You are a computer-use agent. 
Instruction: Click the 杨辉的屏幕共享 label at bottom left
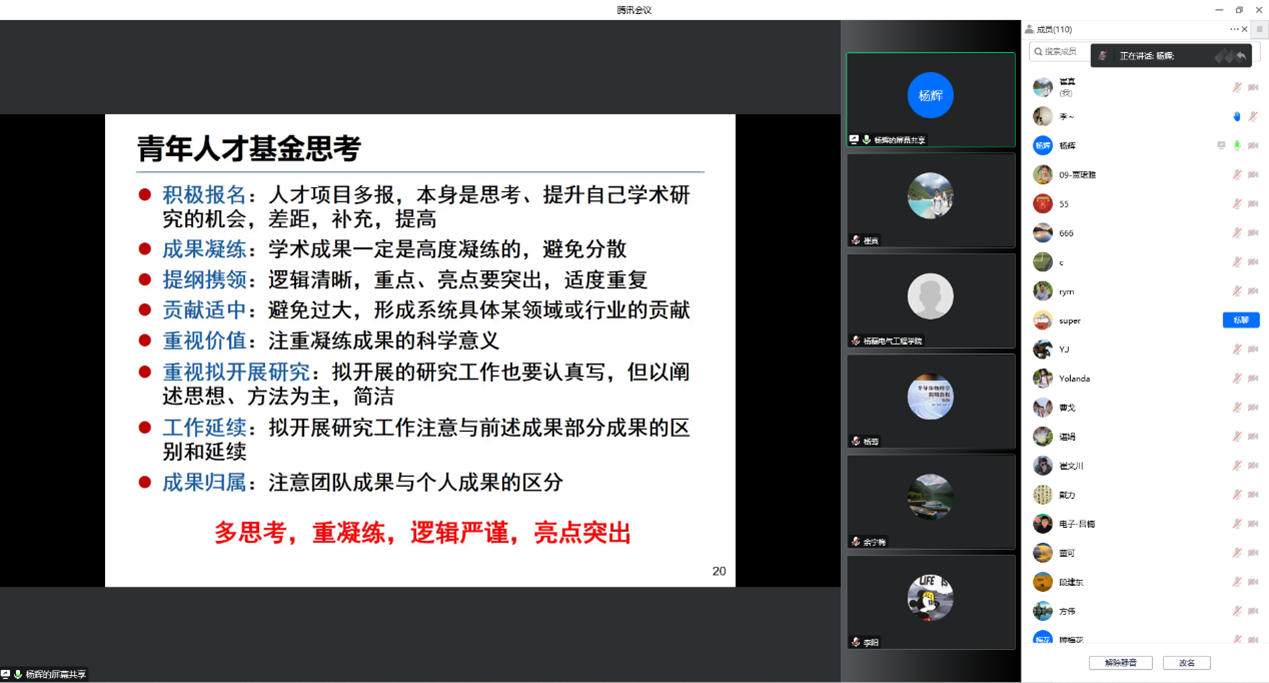(x=55, y=675)
